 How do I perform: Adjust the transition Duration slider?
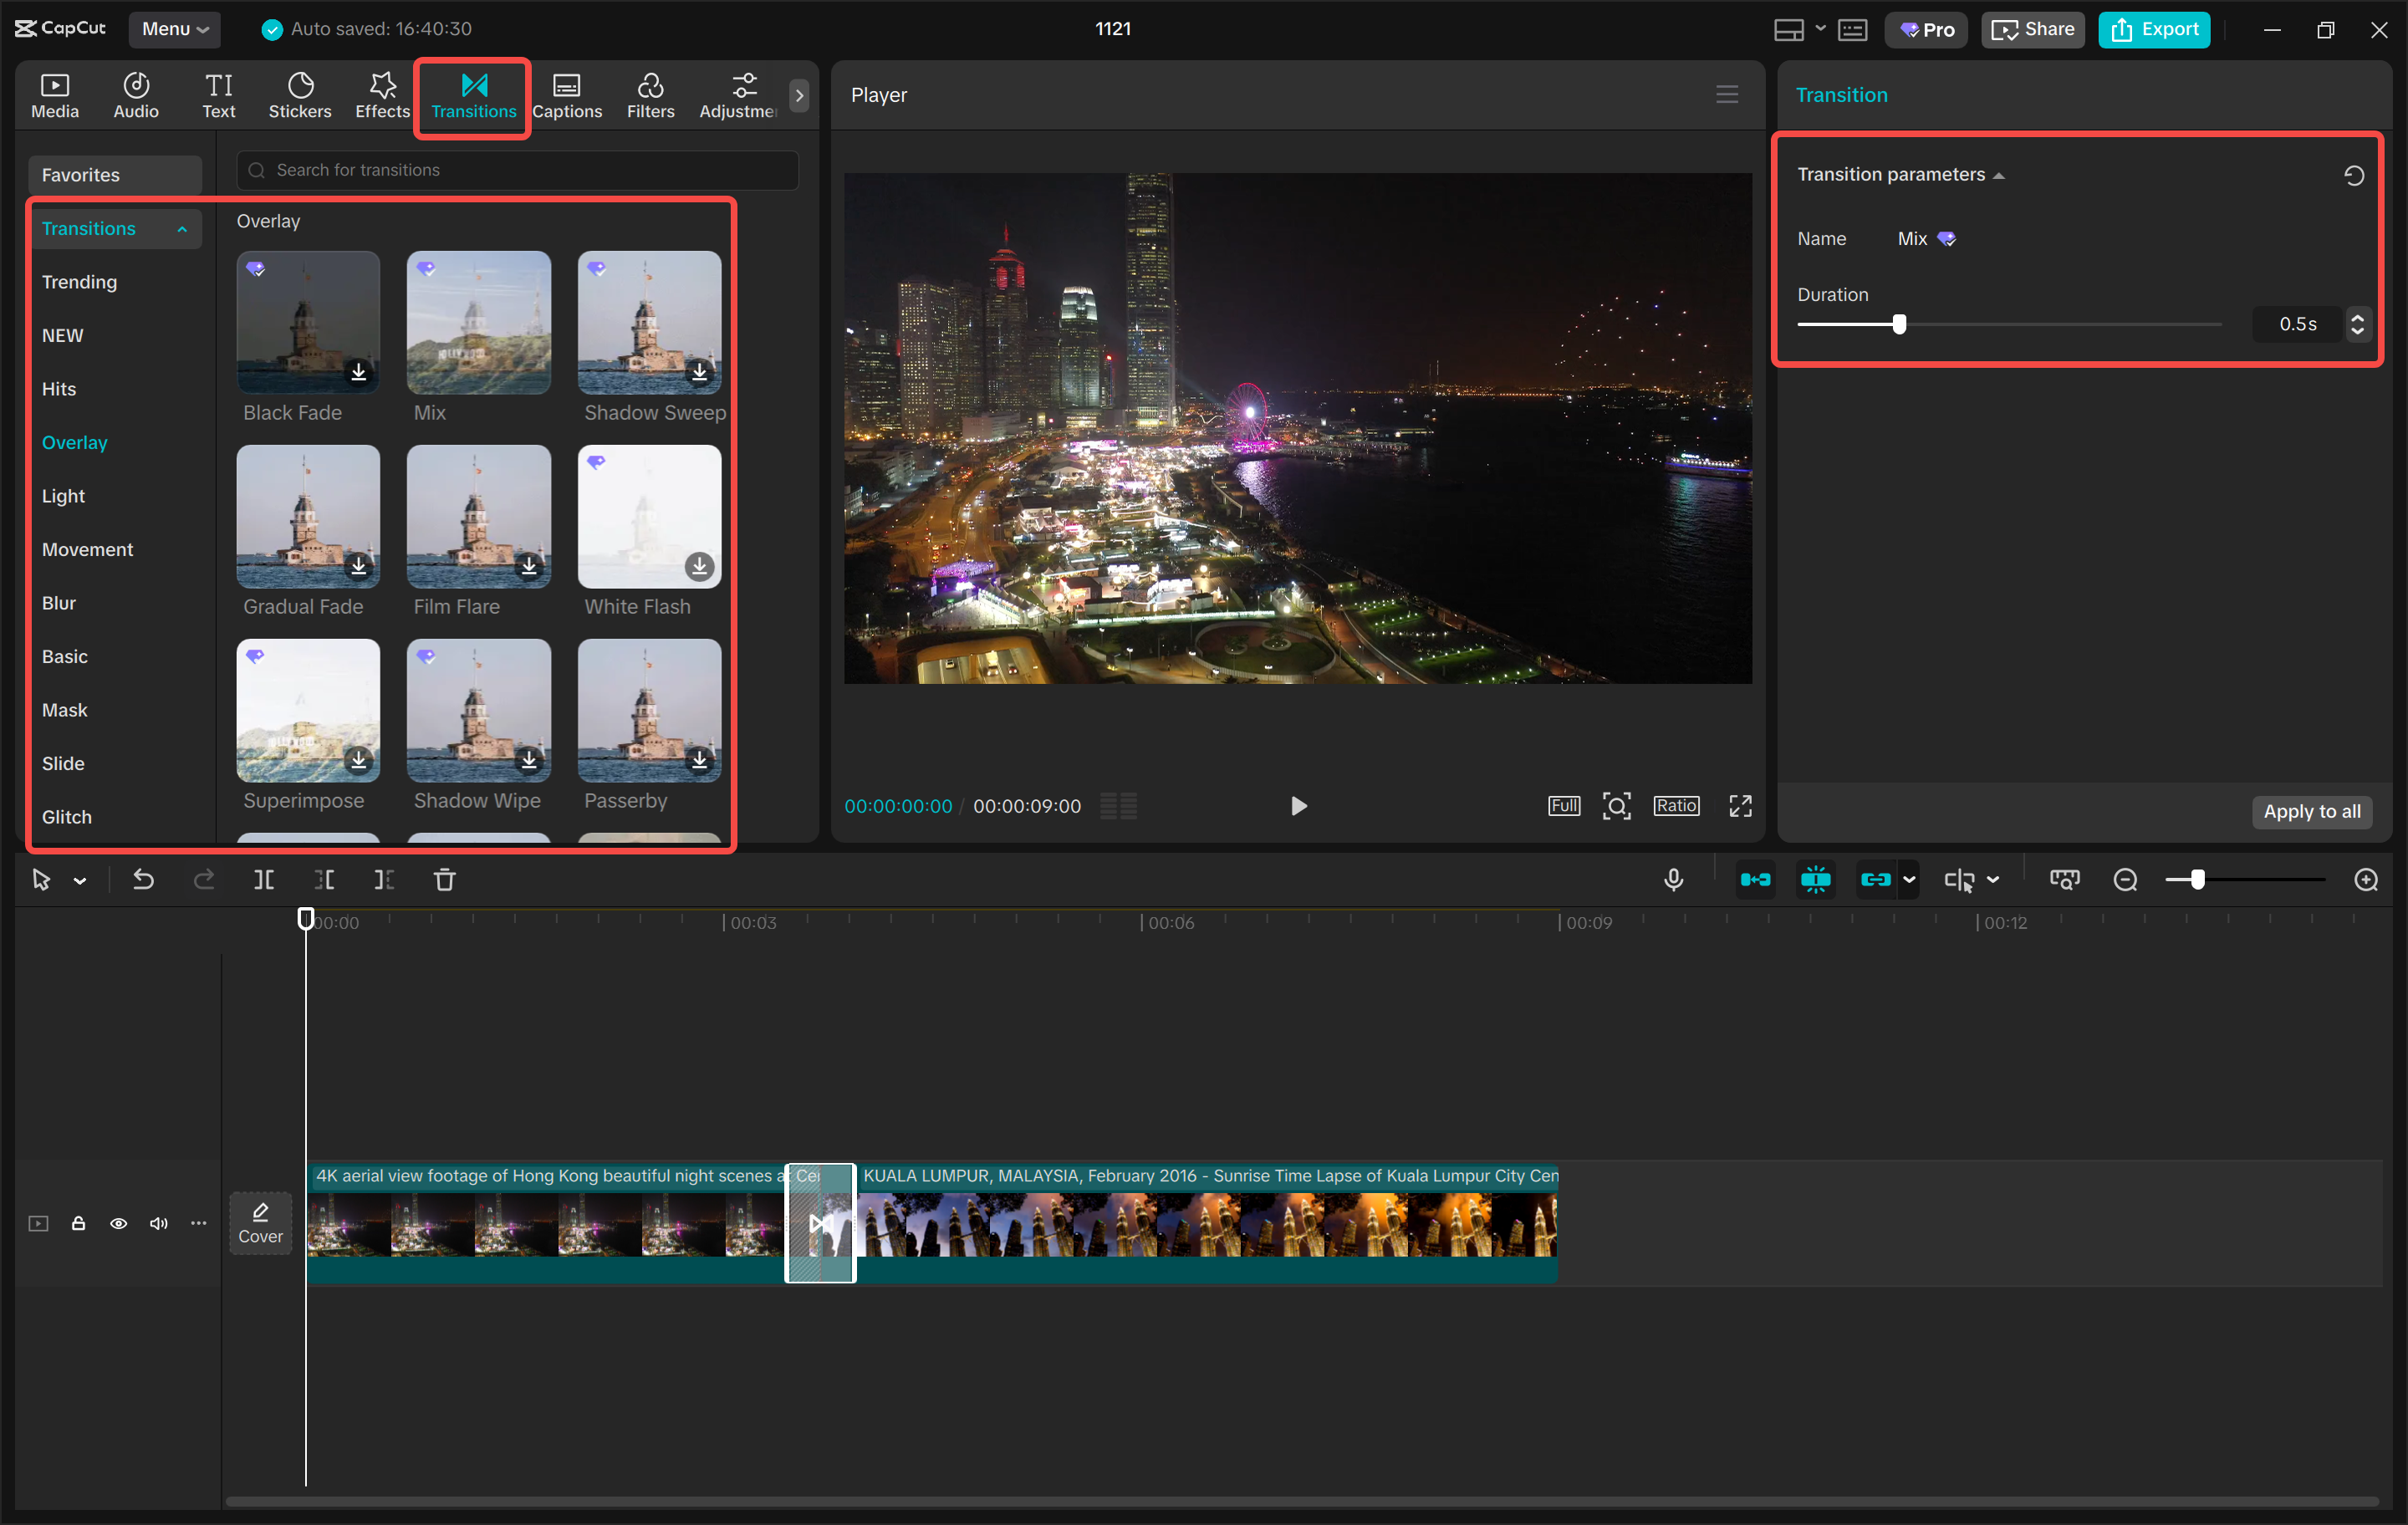pyautogui.click(x=1898, y=324)
